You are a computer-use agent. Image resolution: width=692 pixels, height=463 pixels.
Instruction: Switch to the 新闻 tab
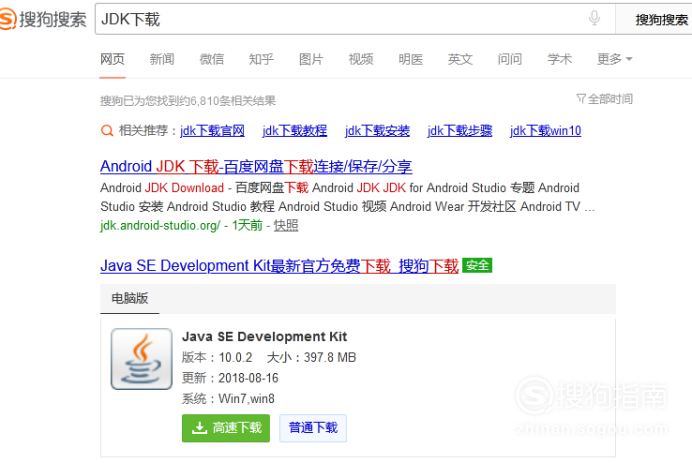click(x=162, y=59)
